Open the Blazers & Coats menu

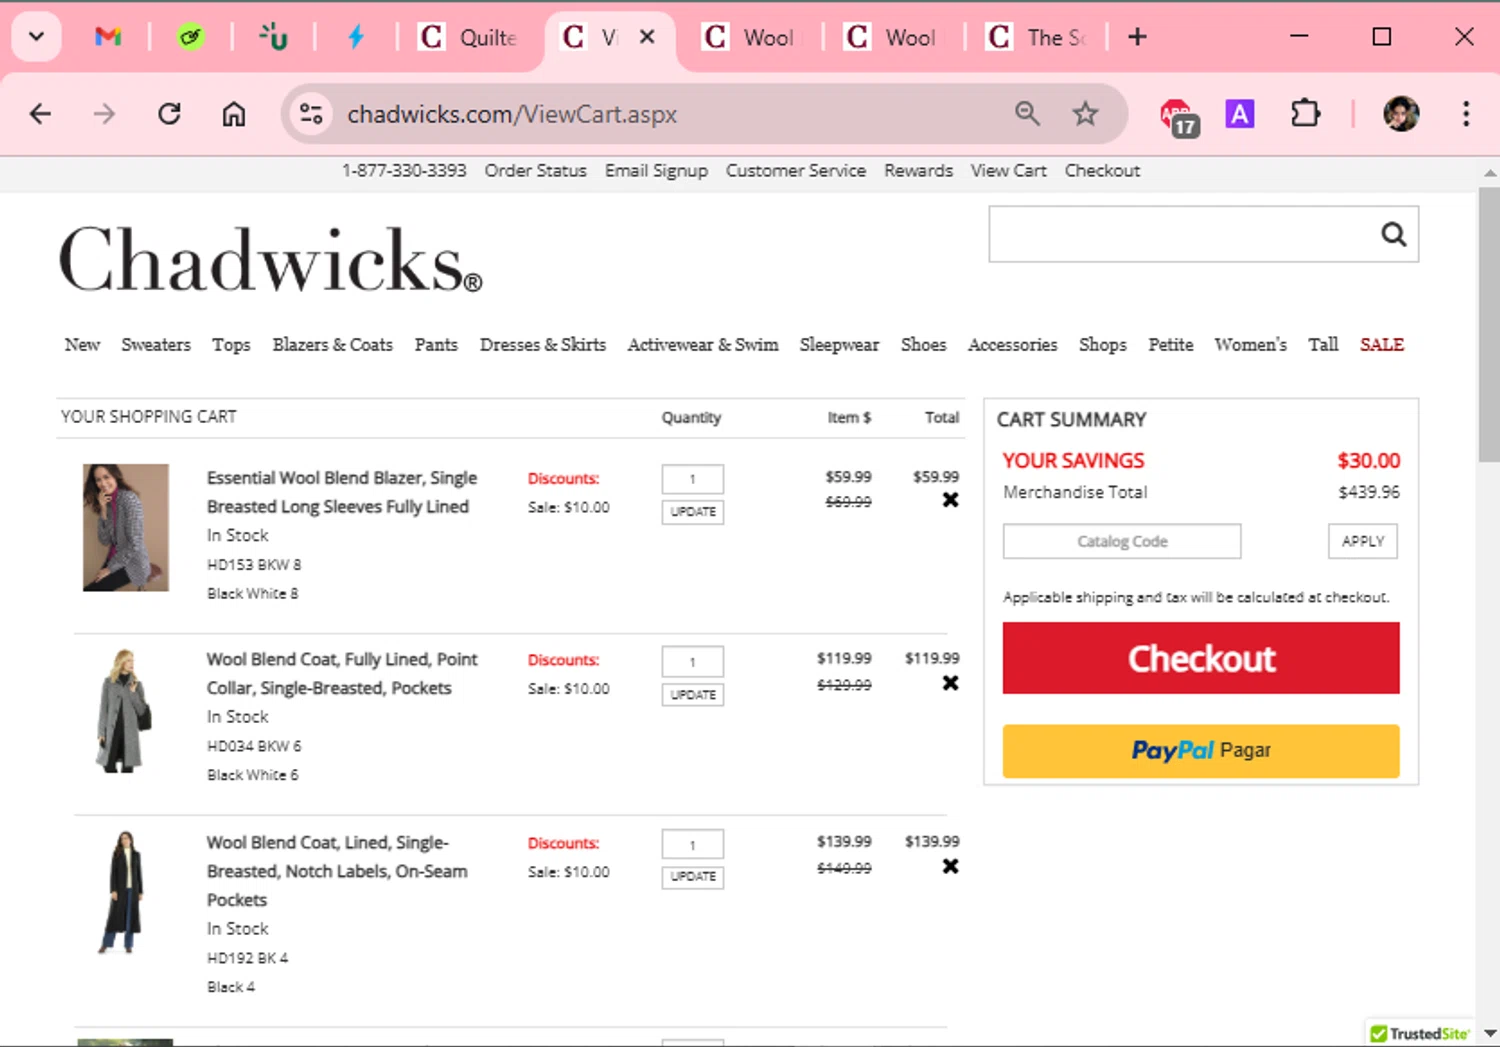(333, 345)
